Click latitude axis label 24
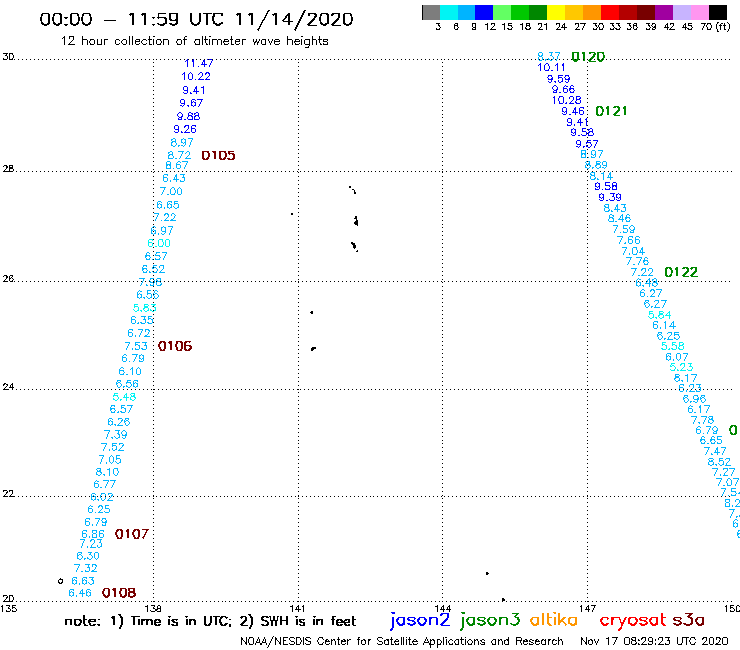This screenshot has width=740, height=650. [8, 387]
